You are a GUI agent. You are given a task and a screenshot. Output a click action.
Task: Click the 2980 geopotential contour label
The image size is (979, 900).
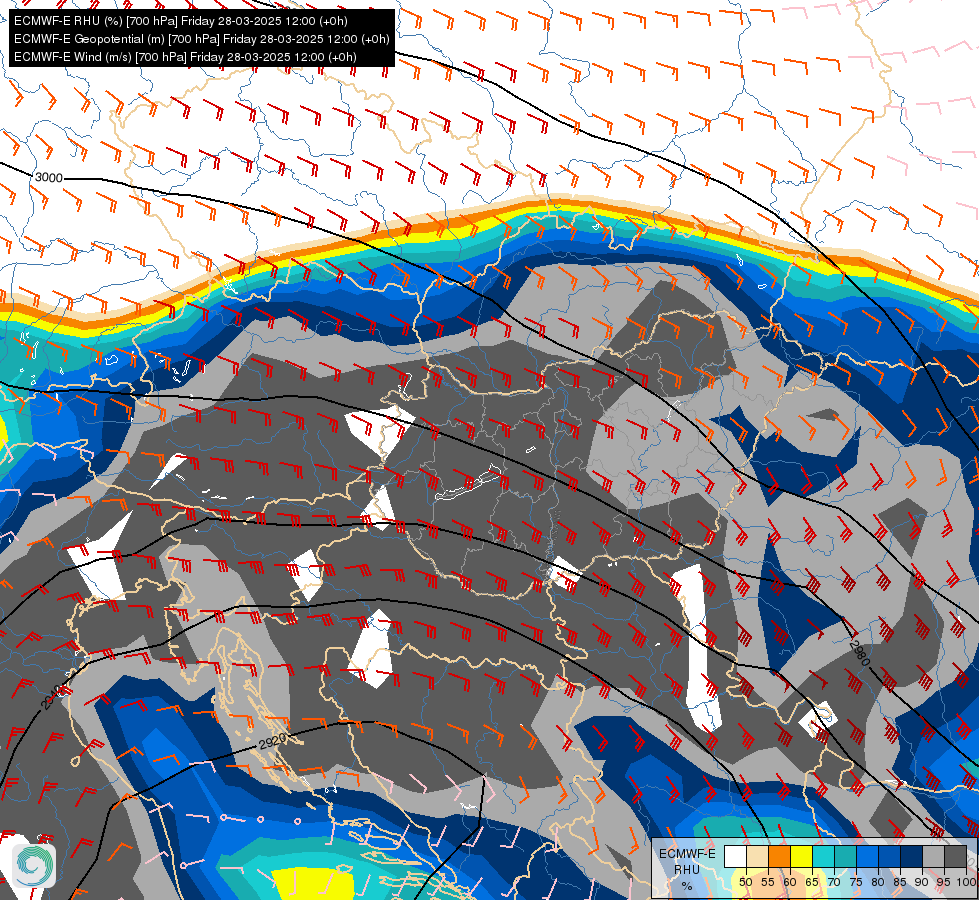[860, 651]
